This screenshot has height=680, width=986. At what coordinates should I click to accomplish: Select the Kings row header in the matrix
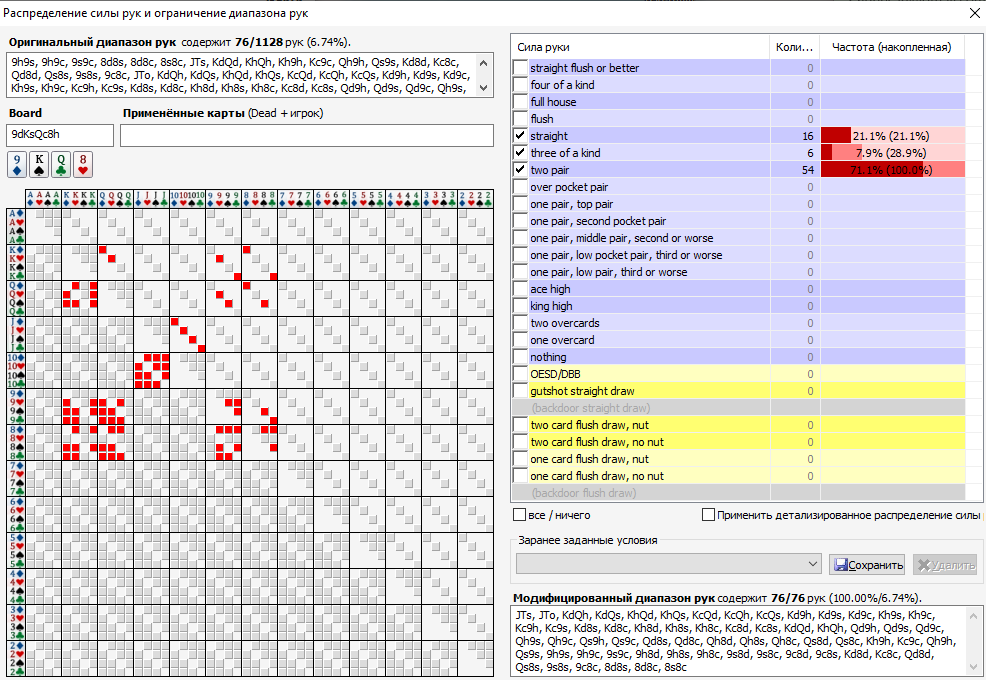click(x=16, y=262)
